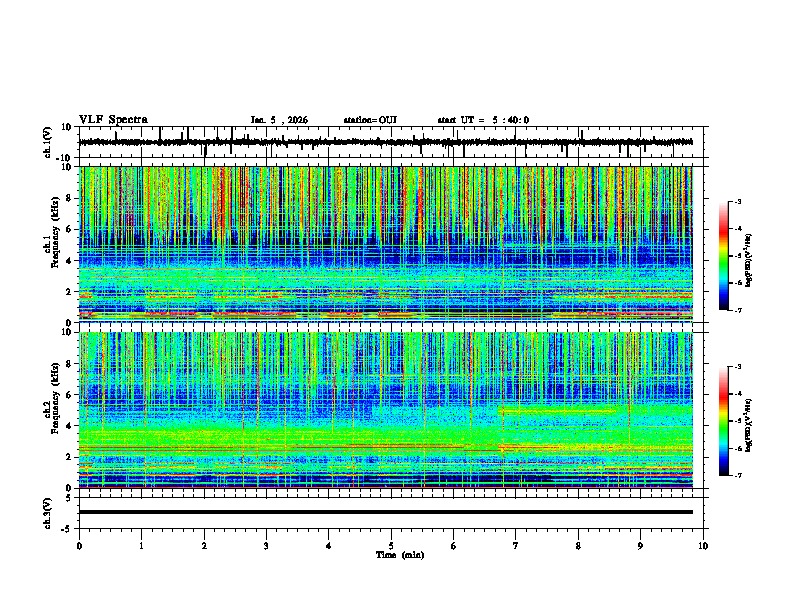Click the ch.2 color scale bar

723,421
